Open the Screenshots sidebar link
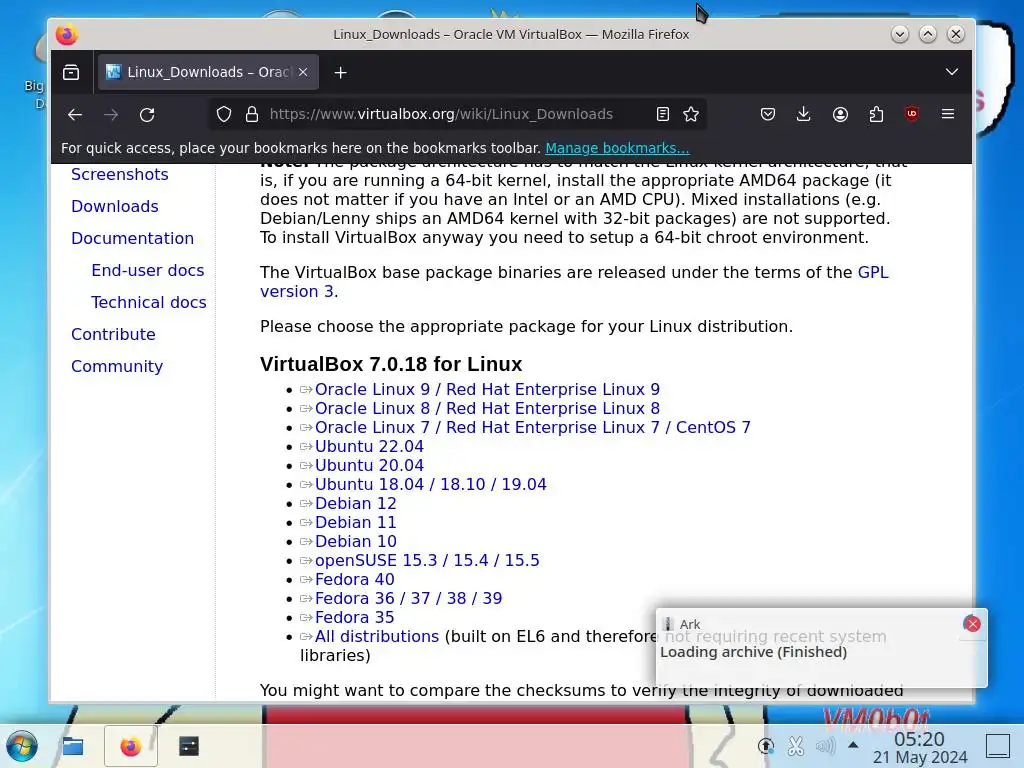Image resolution: width=1024 pixels, height=768 pixels. (120, 174)
